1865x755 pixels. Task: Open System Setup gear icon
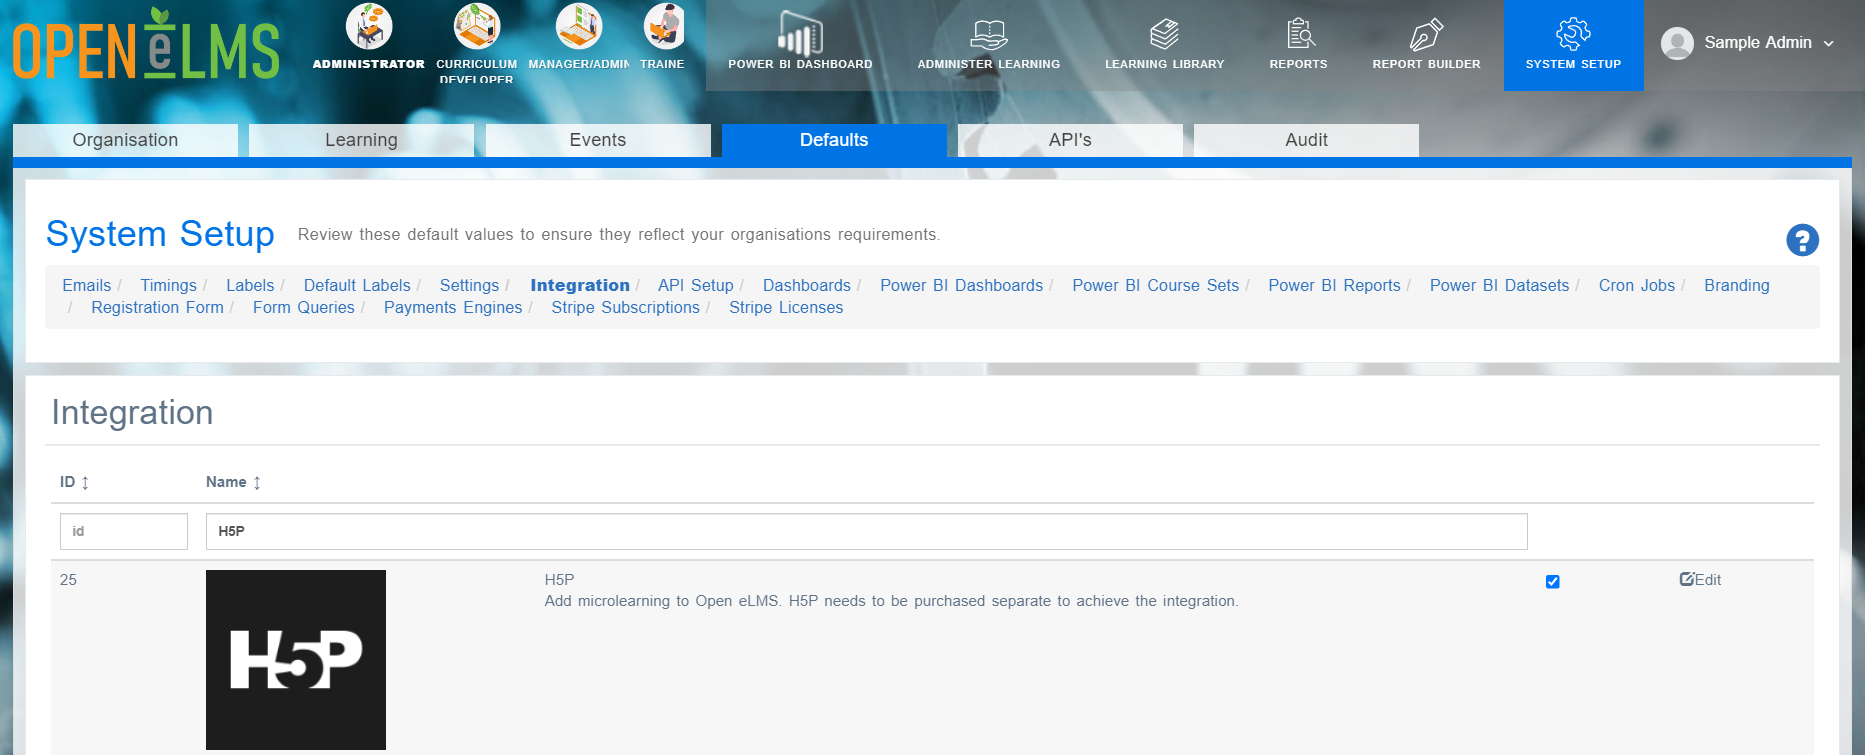pos(1573,35)
